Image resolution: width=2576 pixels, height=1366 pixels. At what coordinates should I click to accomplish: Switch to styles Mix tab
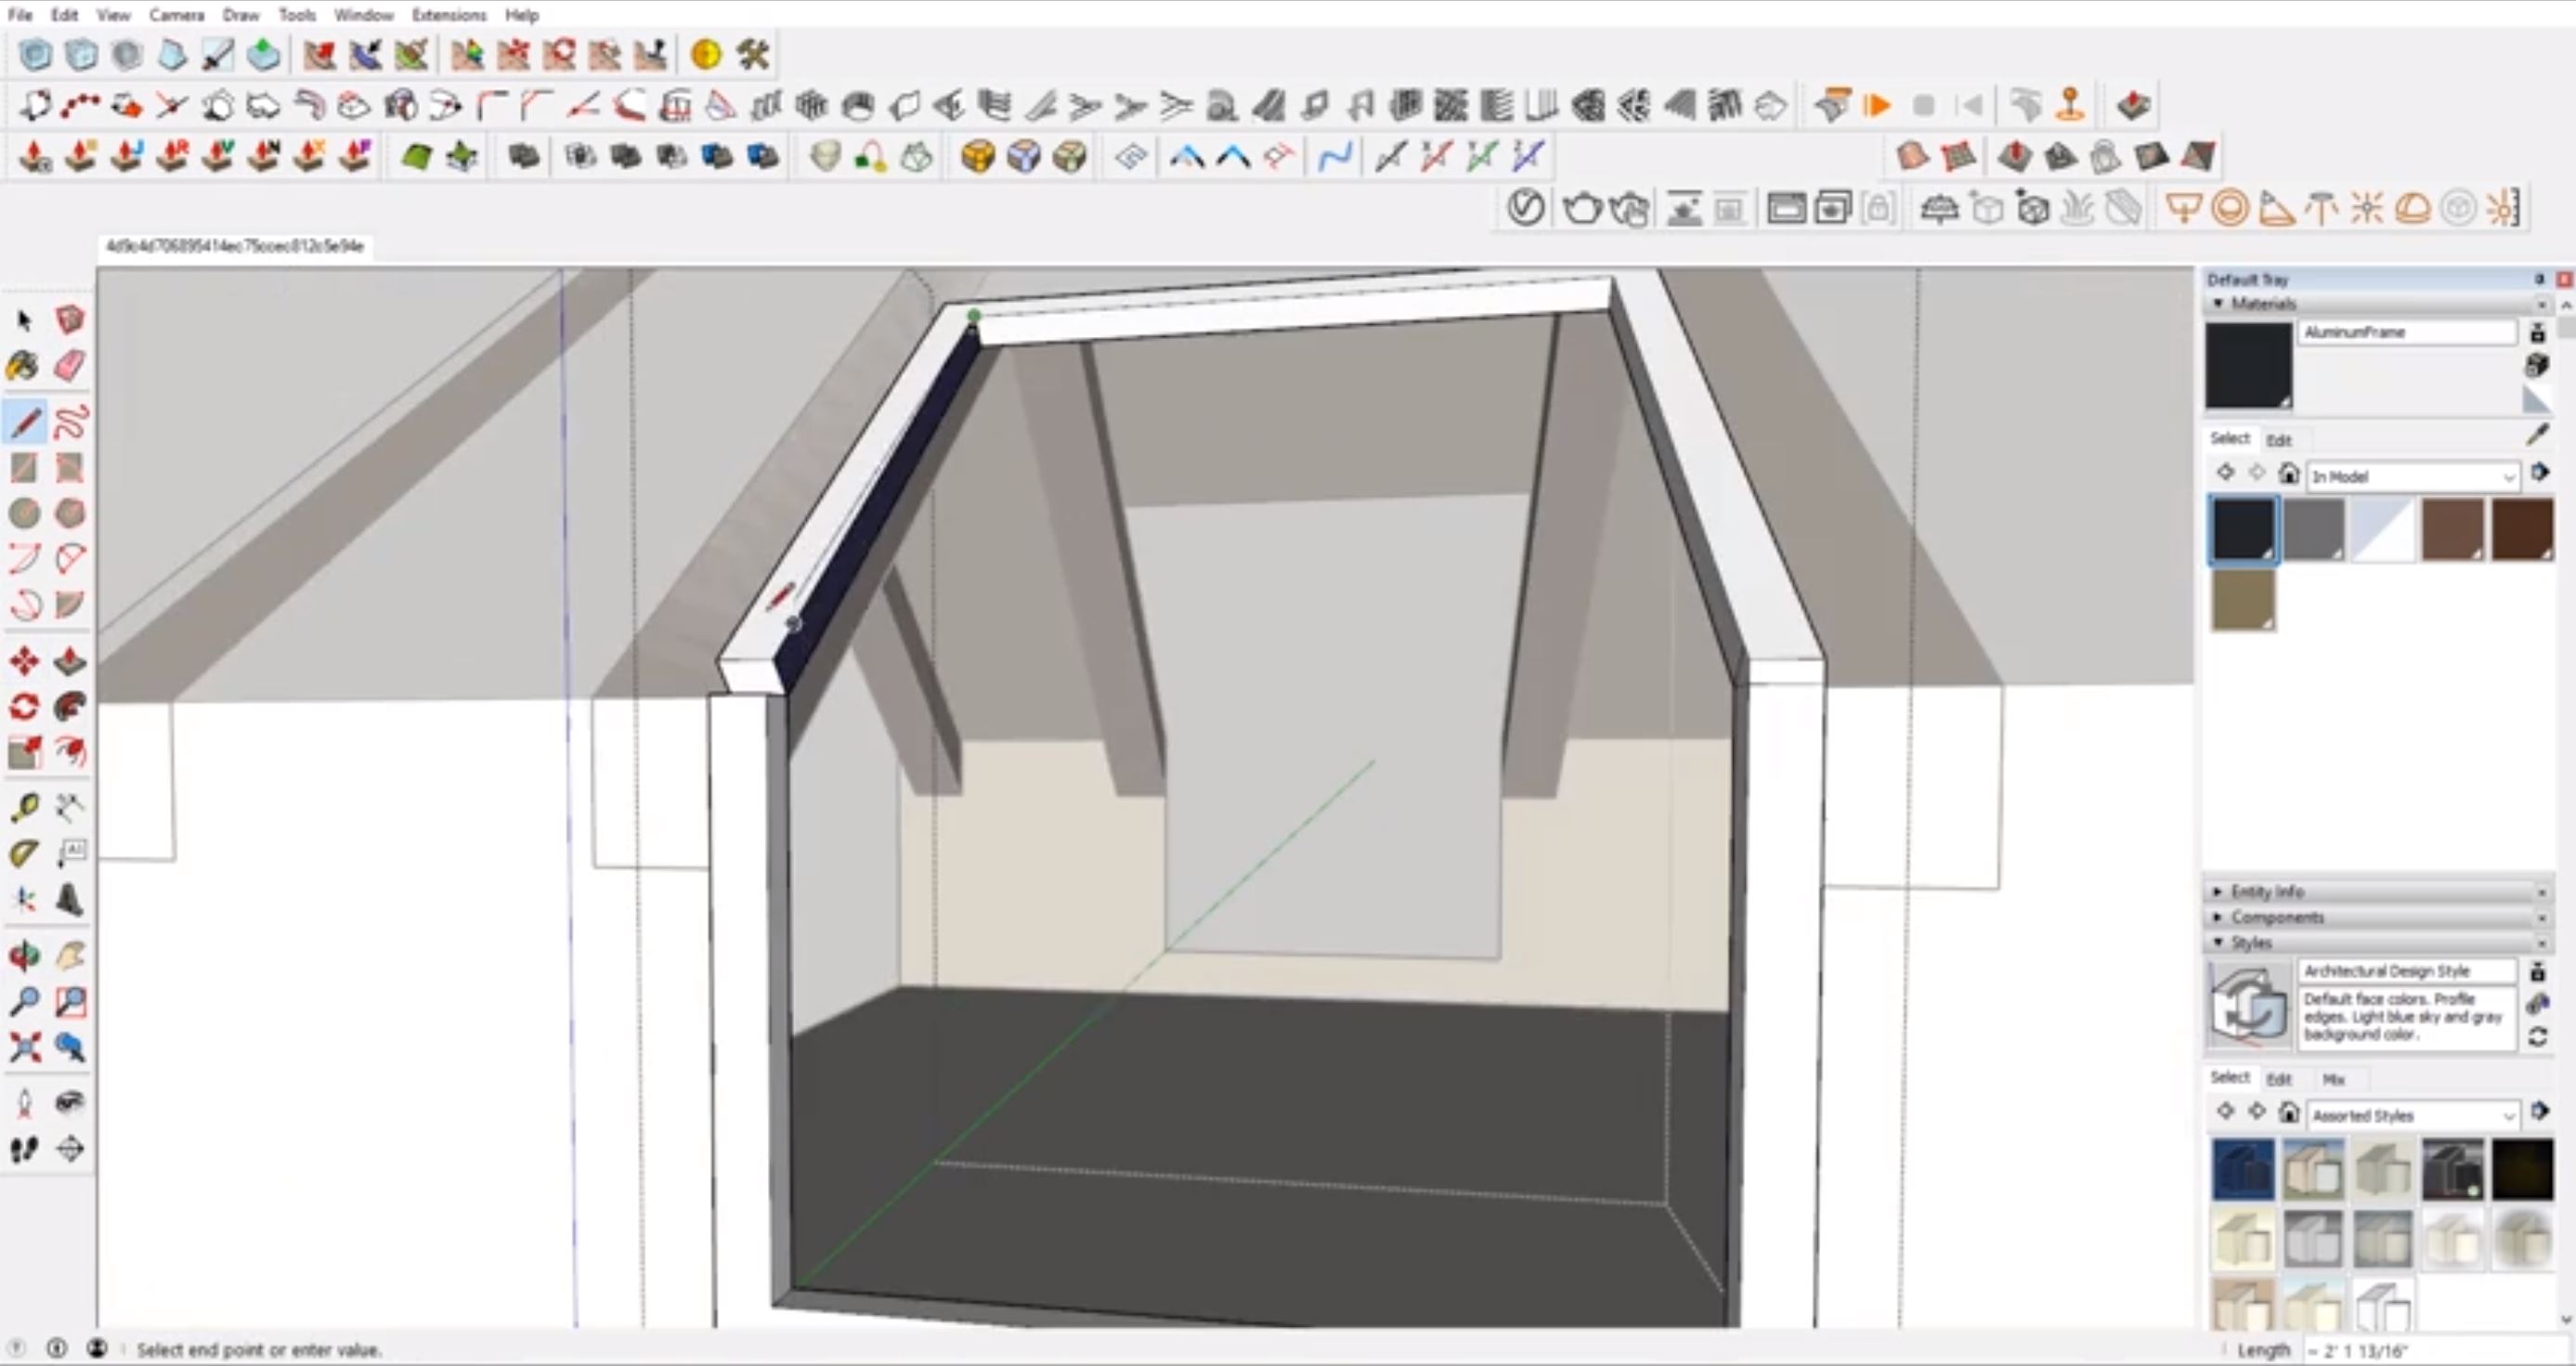2333,1079
